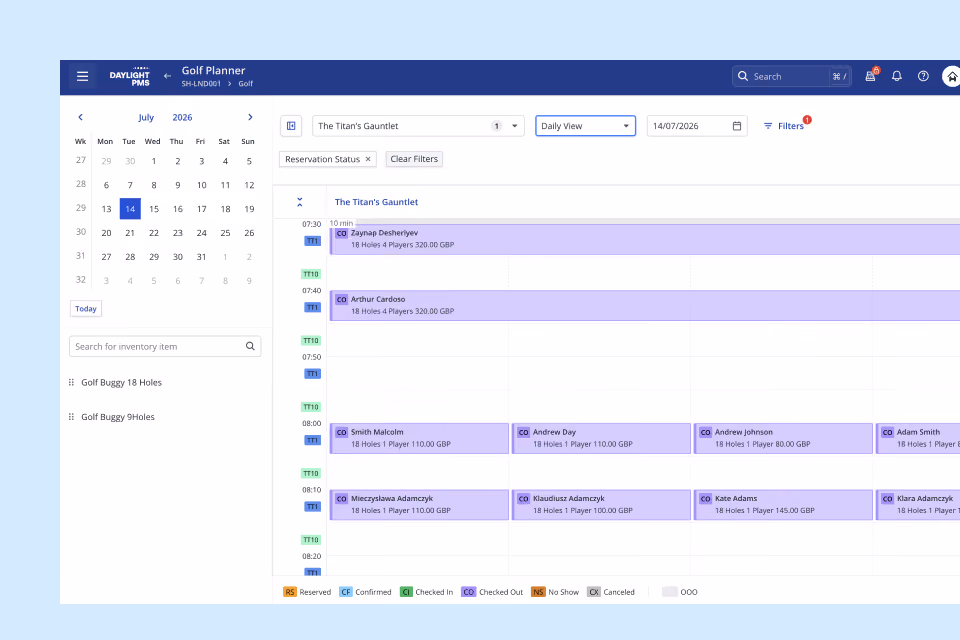The width and height of the screenshot is (960, 640).
Task: Click The Titan's Gauntlet column header
Action: [x=377, y=202]
